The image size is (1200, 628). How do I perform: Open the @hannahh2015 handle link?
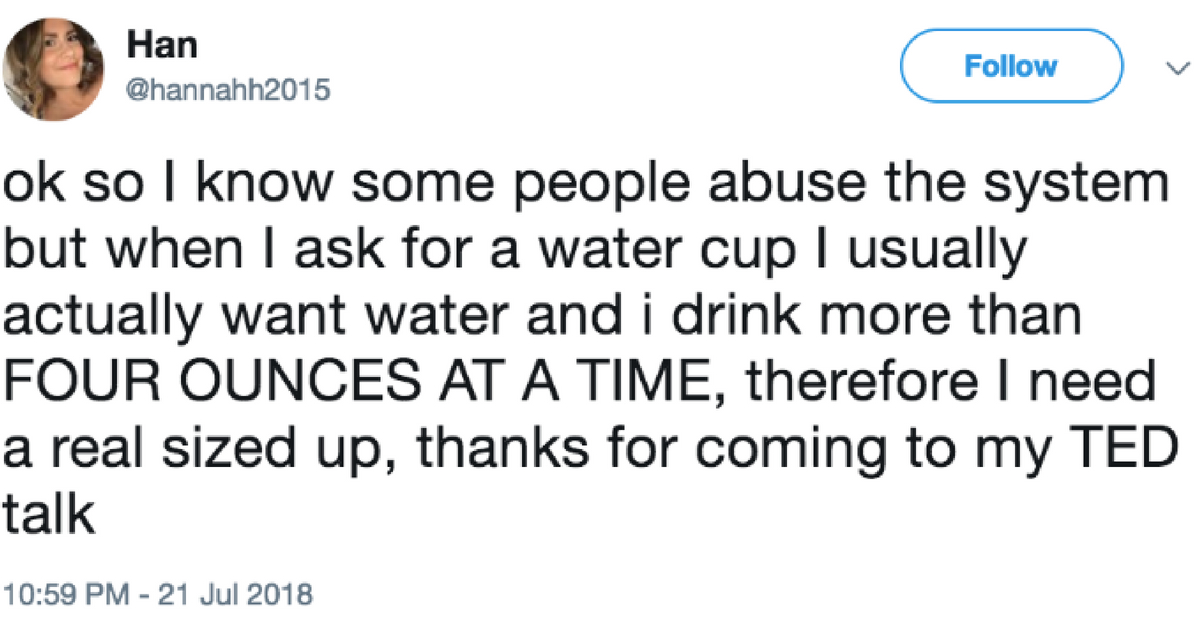(228, 90)
